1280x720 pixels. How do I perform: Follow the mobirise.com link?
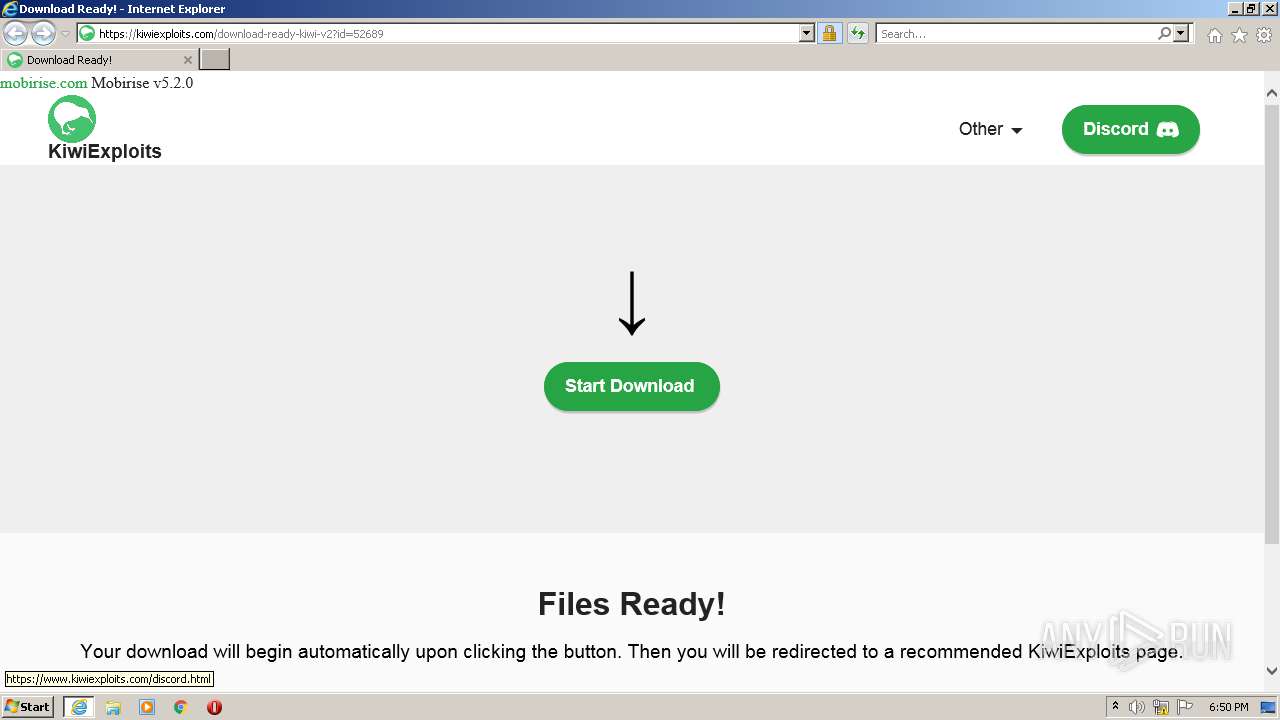[44, 83]
